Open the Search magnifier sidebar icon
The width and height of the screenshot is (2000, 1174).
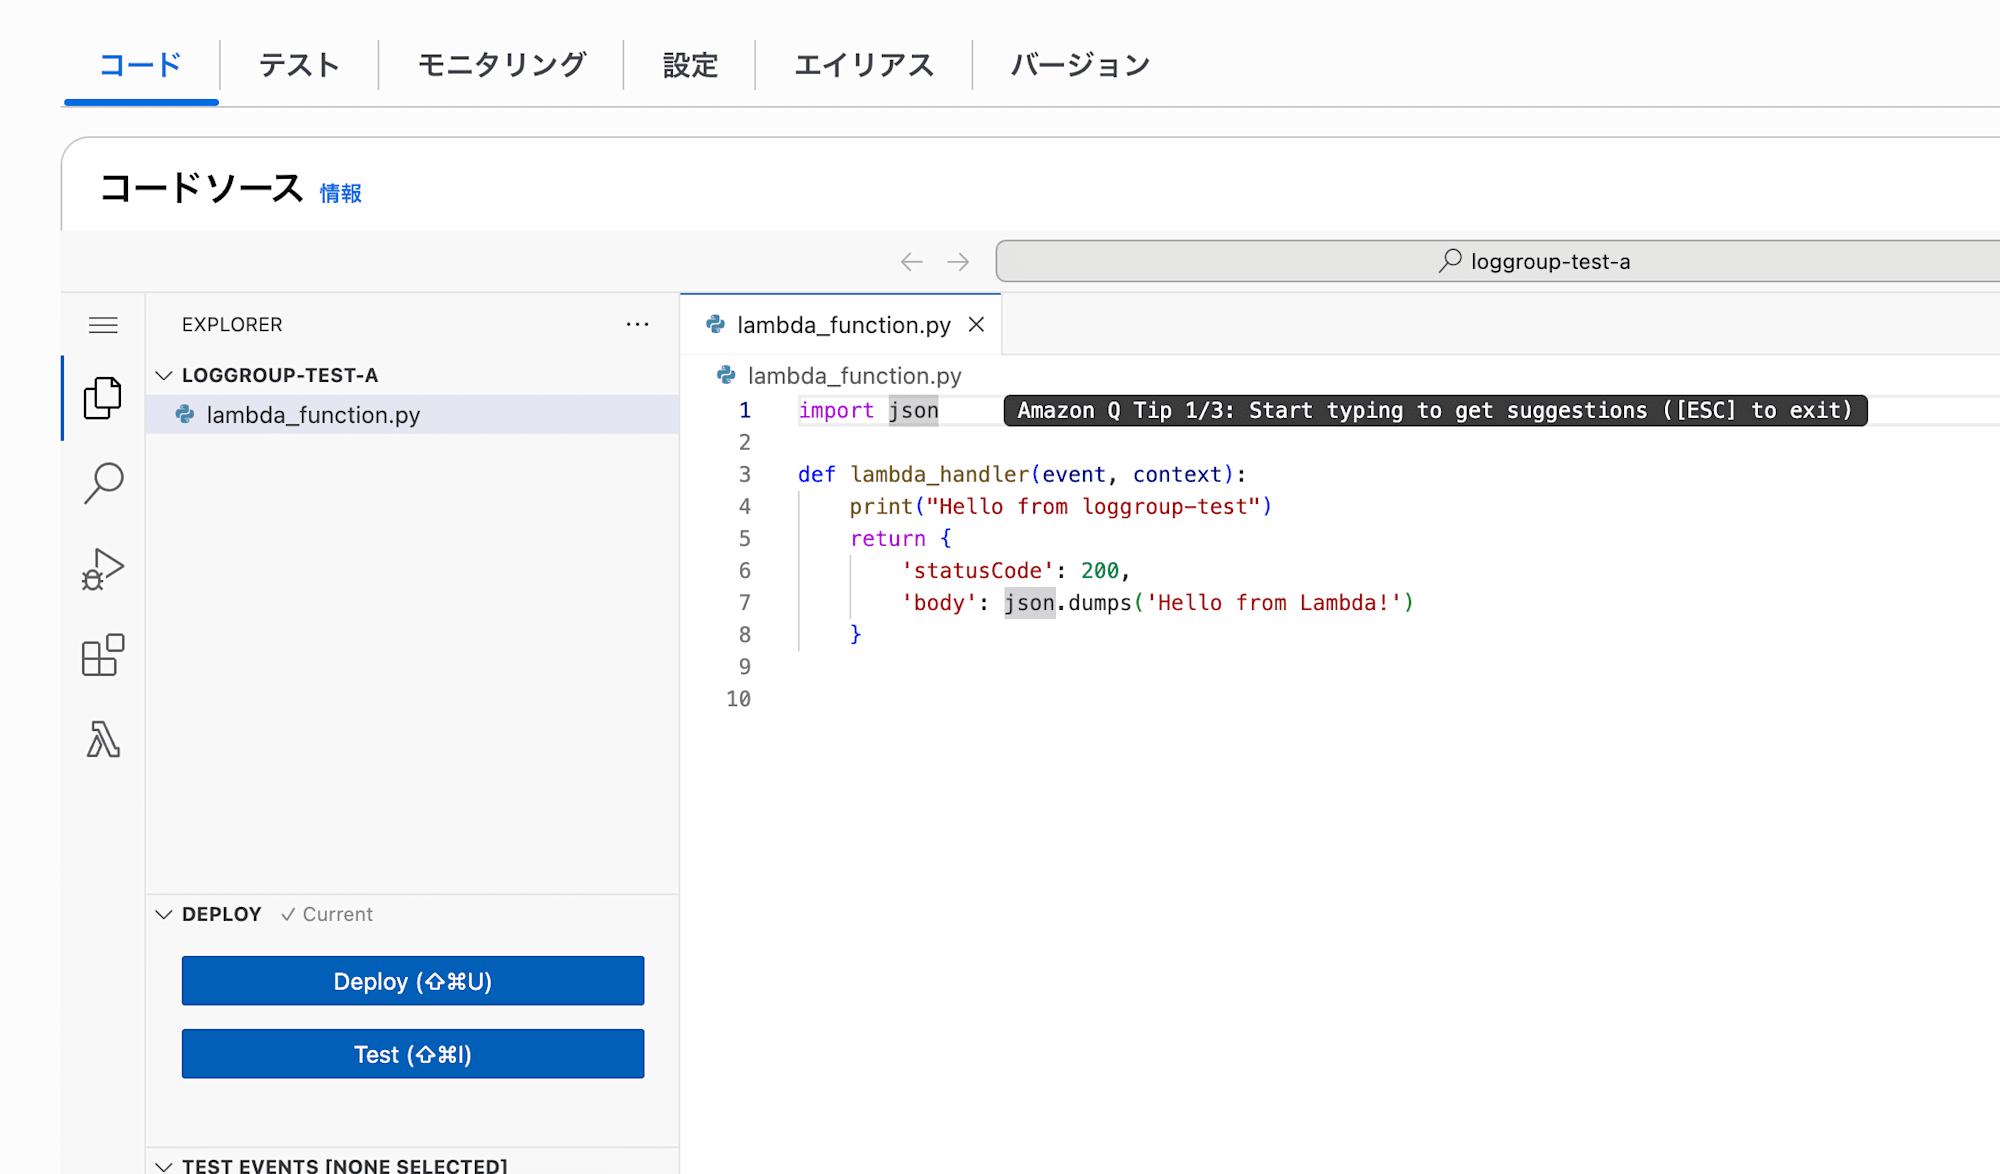coord(103,483)
